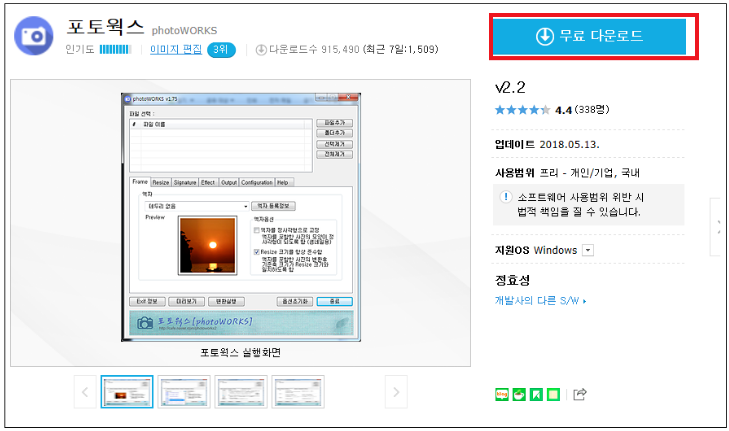
Task: Share to Naver cafe cup icon
Action: tap(519, 394)
